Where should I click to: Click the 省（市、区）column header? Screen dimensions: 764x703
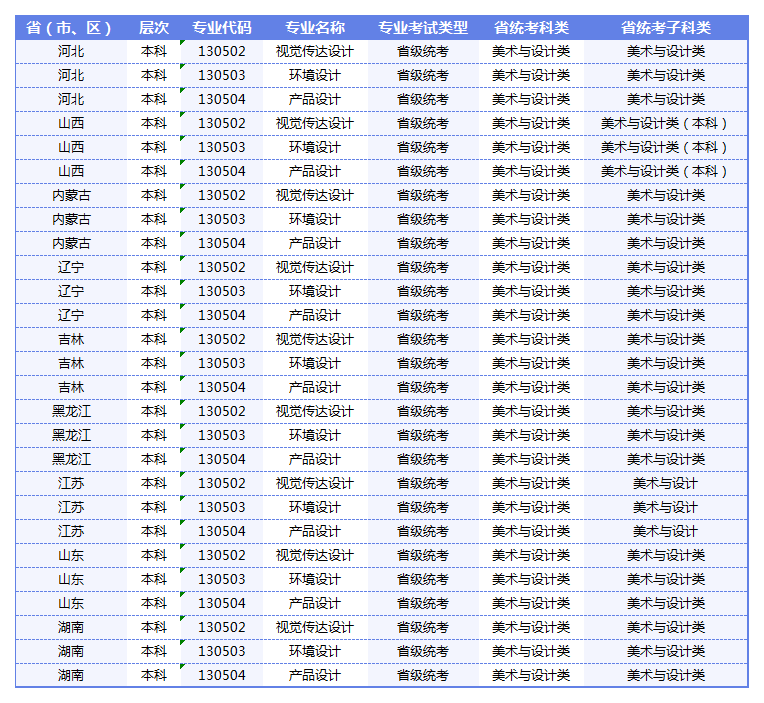[70, 27]
